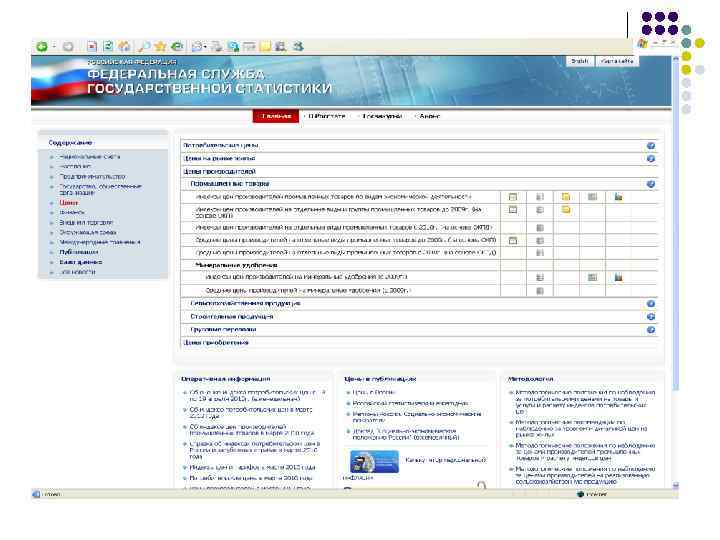
Task: Click the green Back arrow in browser toolbar
Action: point(42,46)
